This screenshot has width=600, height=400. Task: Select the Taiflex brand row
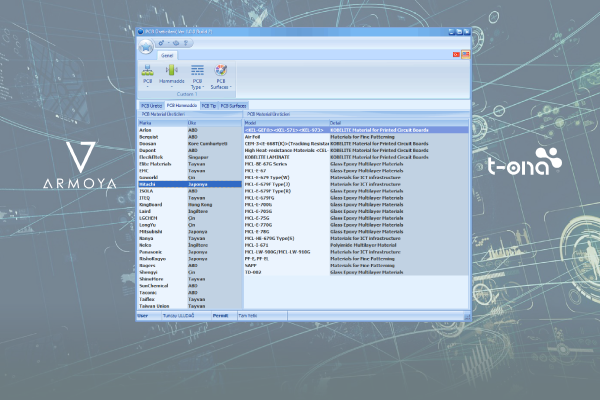click(190, 299)
